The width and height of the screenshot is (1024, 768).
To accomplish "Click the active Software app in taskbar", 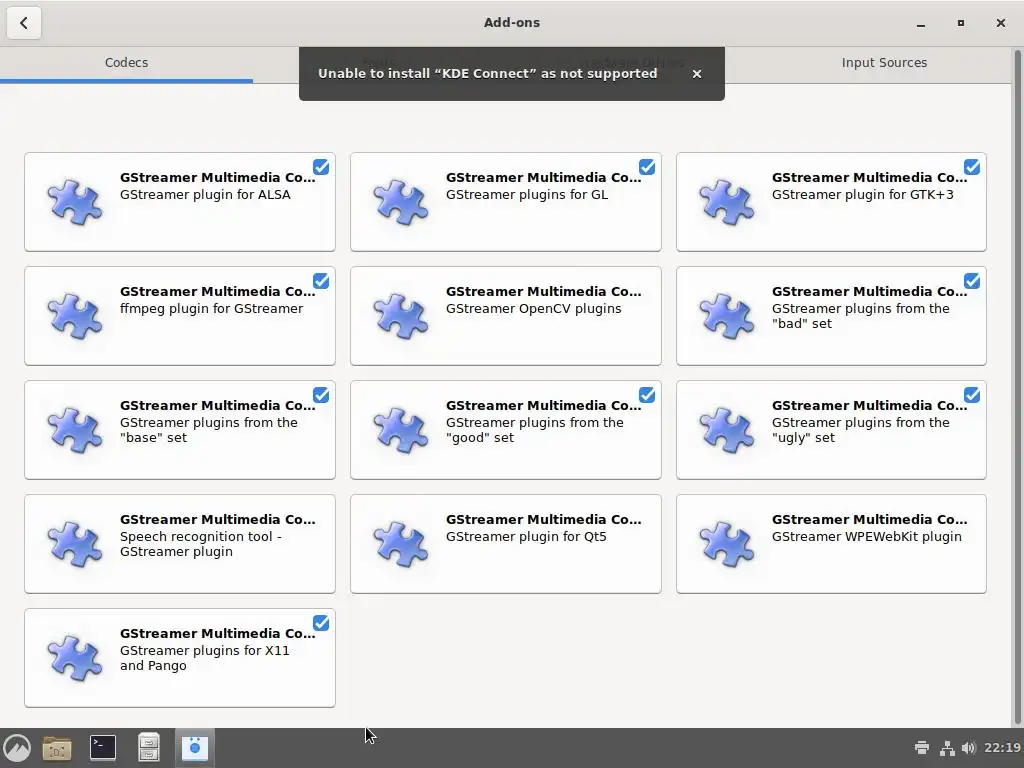I will [195, 748].
